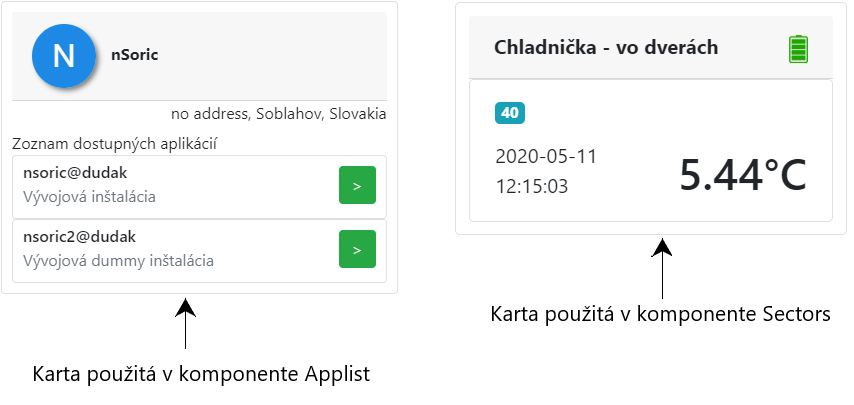The height and width of the screenshot is (405, 854).
Task: Click the Karta použitá v komponente Sectors caption
Action: point(661,315)
